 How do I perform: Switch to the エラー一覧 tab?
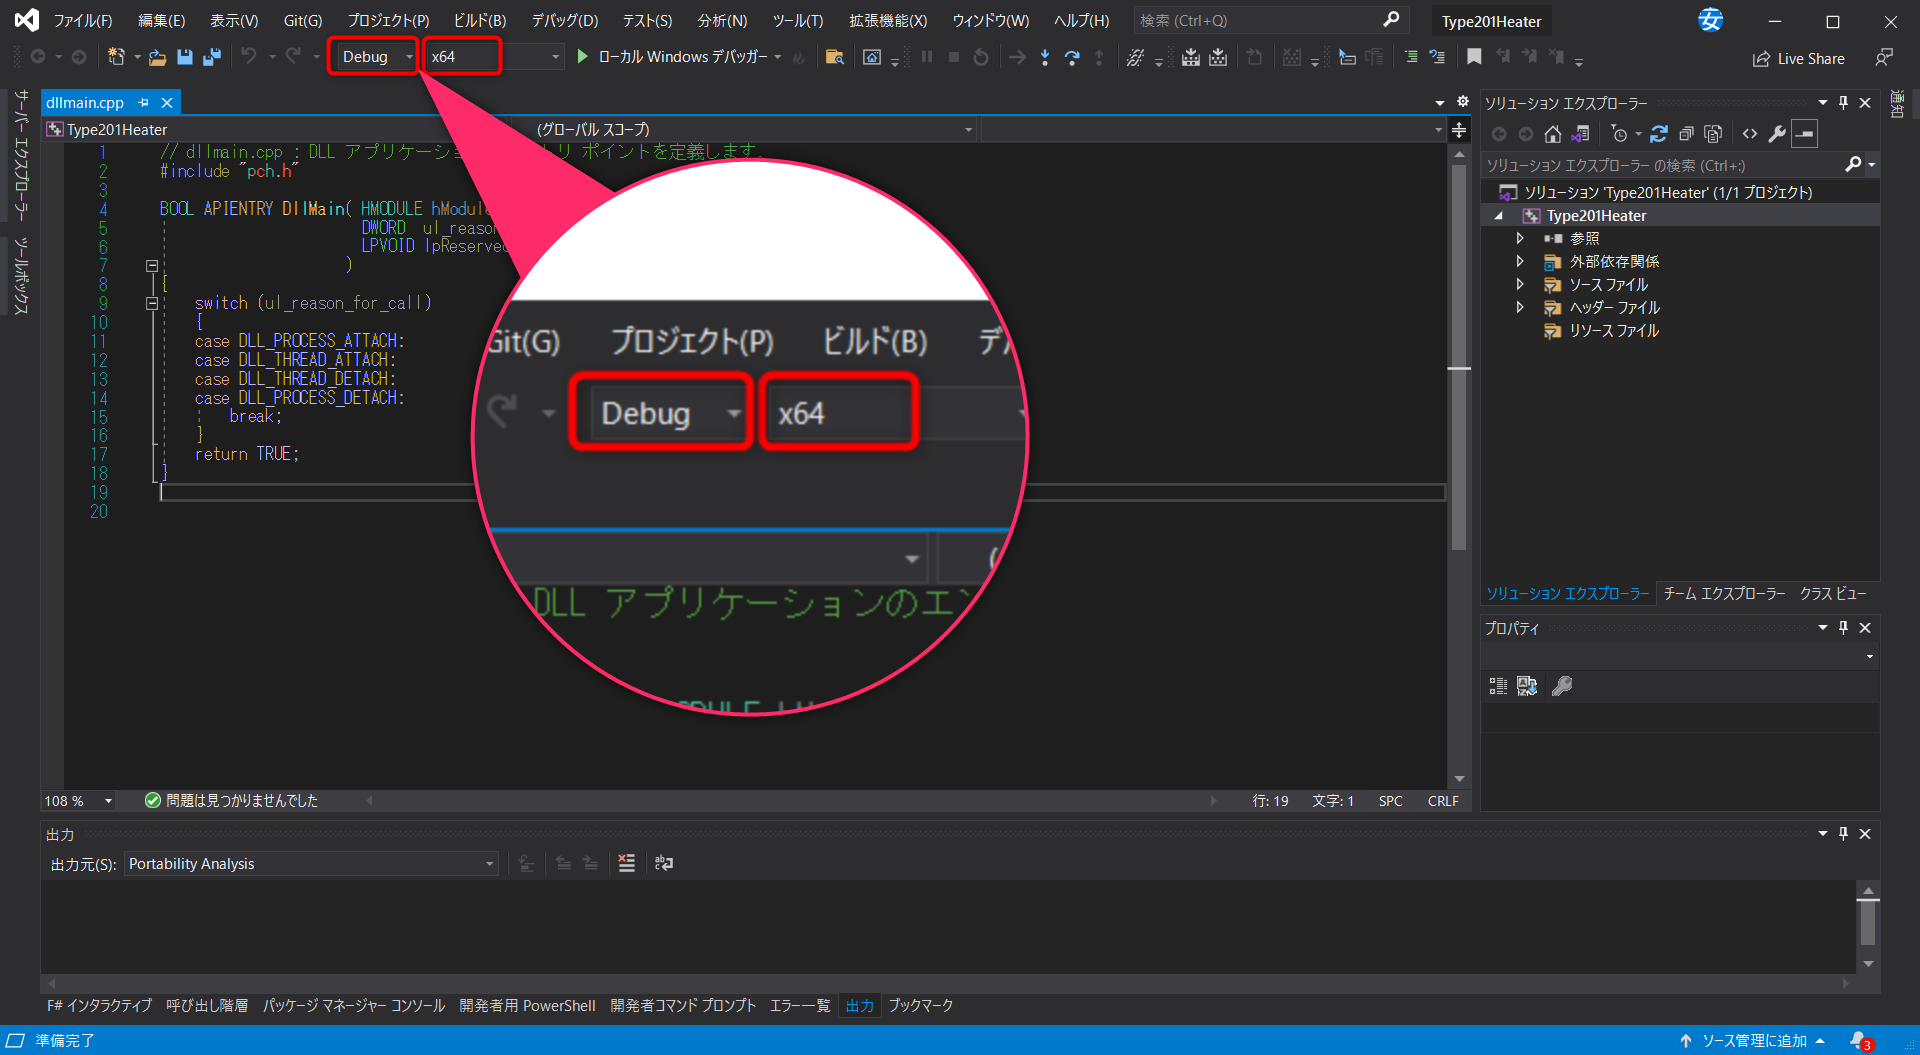click(800, 1006)
